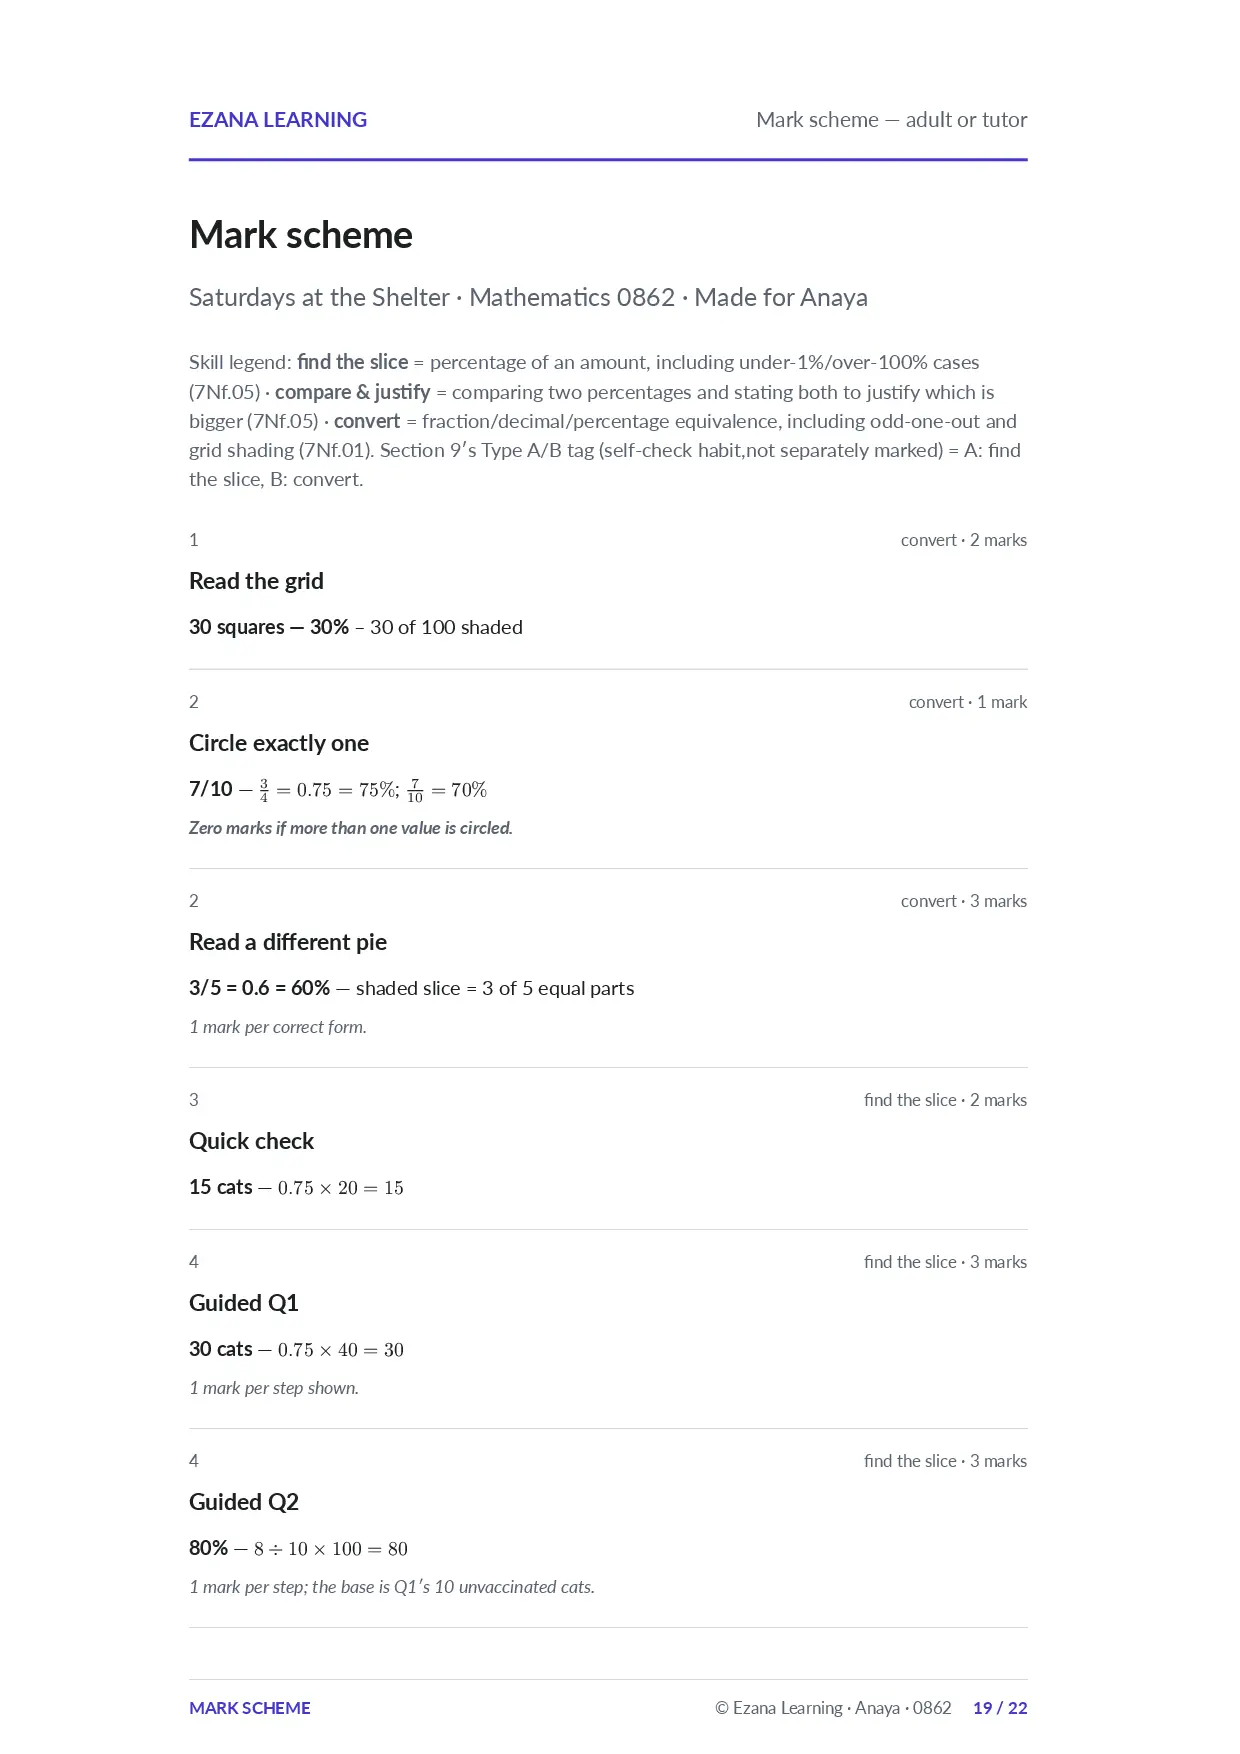
Task: Click the '3/5 = 0.6 = 60%' answer
Action: pos(259,988)
